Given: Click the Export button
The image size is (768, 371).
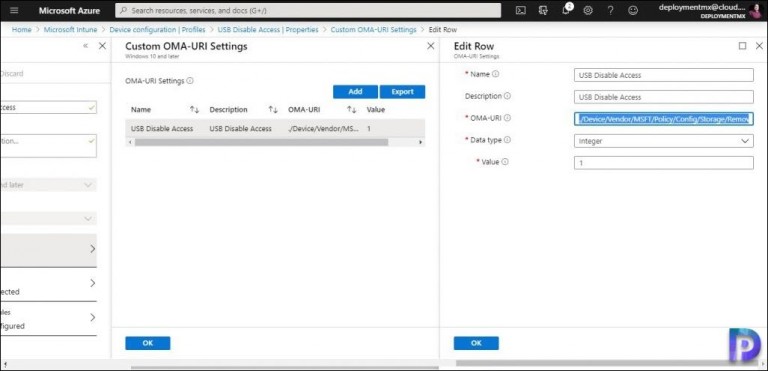Looking at the screenshot, I should coord(402,92).
